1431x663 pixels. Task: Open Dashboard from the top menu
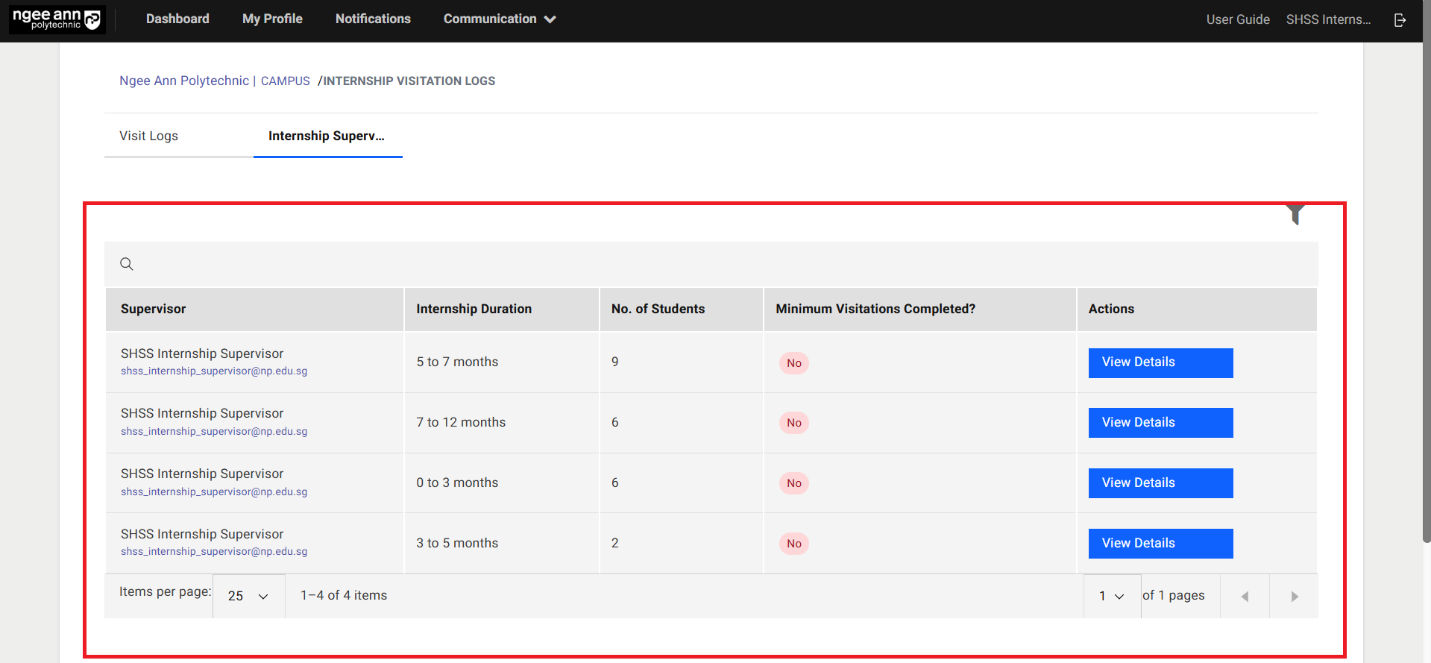tap(178, 19)
